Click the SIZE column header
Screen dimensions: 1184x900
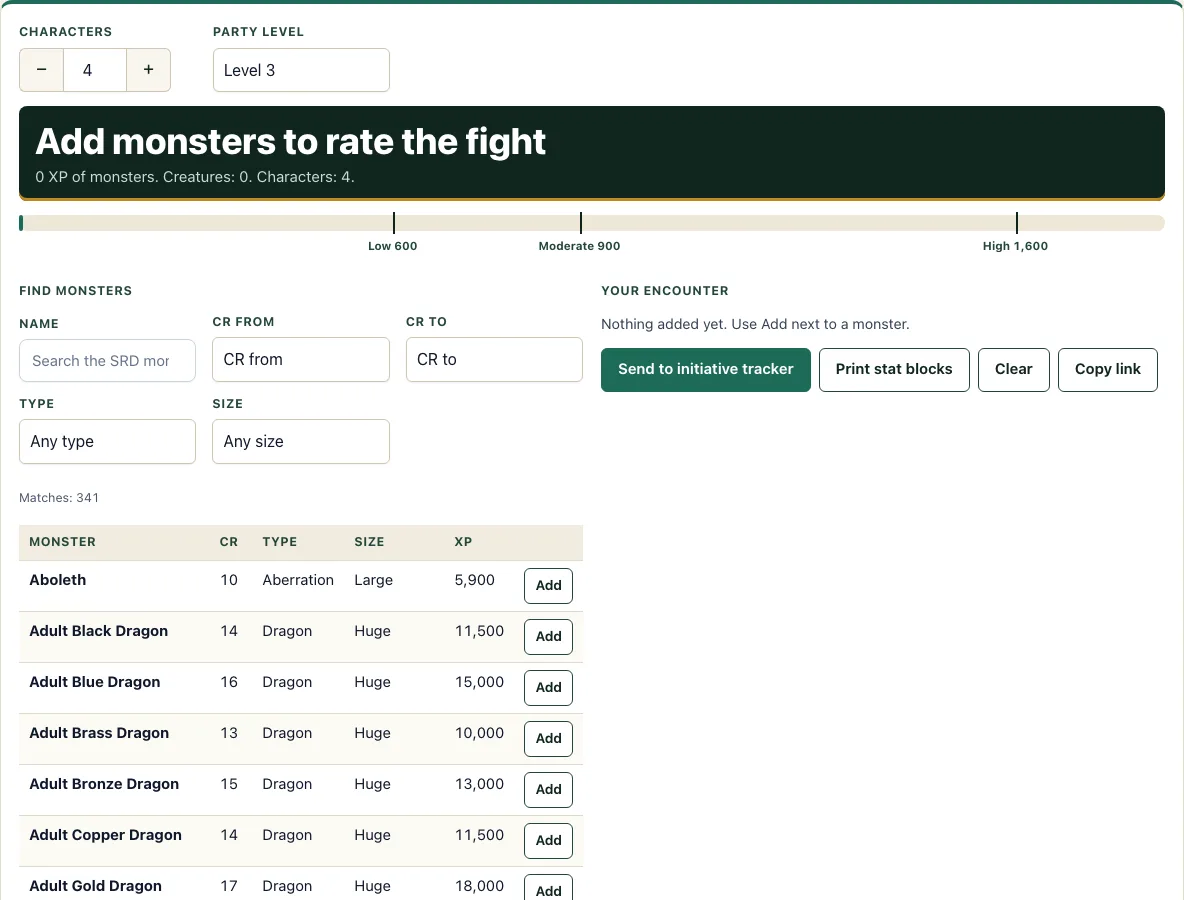tap(369, 542)
